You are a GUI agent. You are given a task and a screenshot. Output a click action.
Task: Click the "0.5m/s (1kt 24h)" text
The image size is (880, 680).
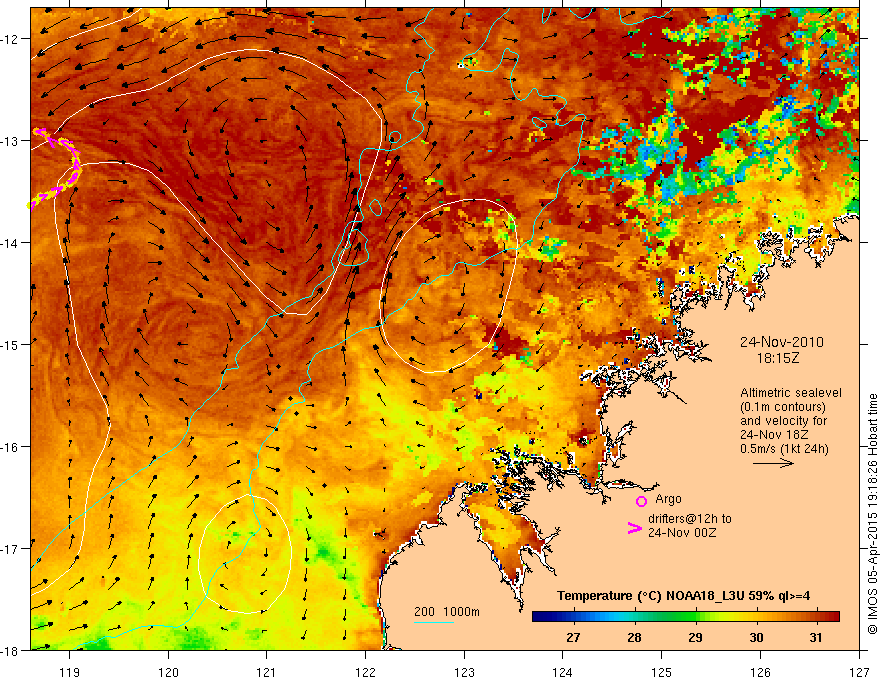784,448
